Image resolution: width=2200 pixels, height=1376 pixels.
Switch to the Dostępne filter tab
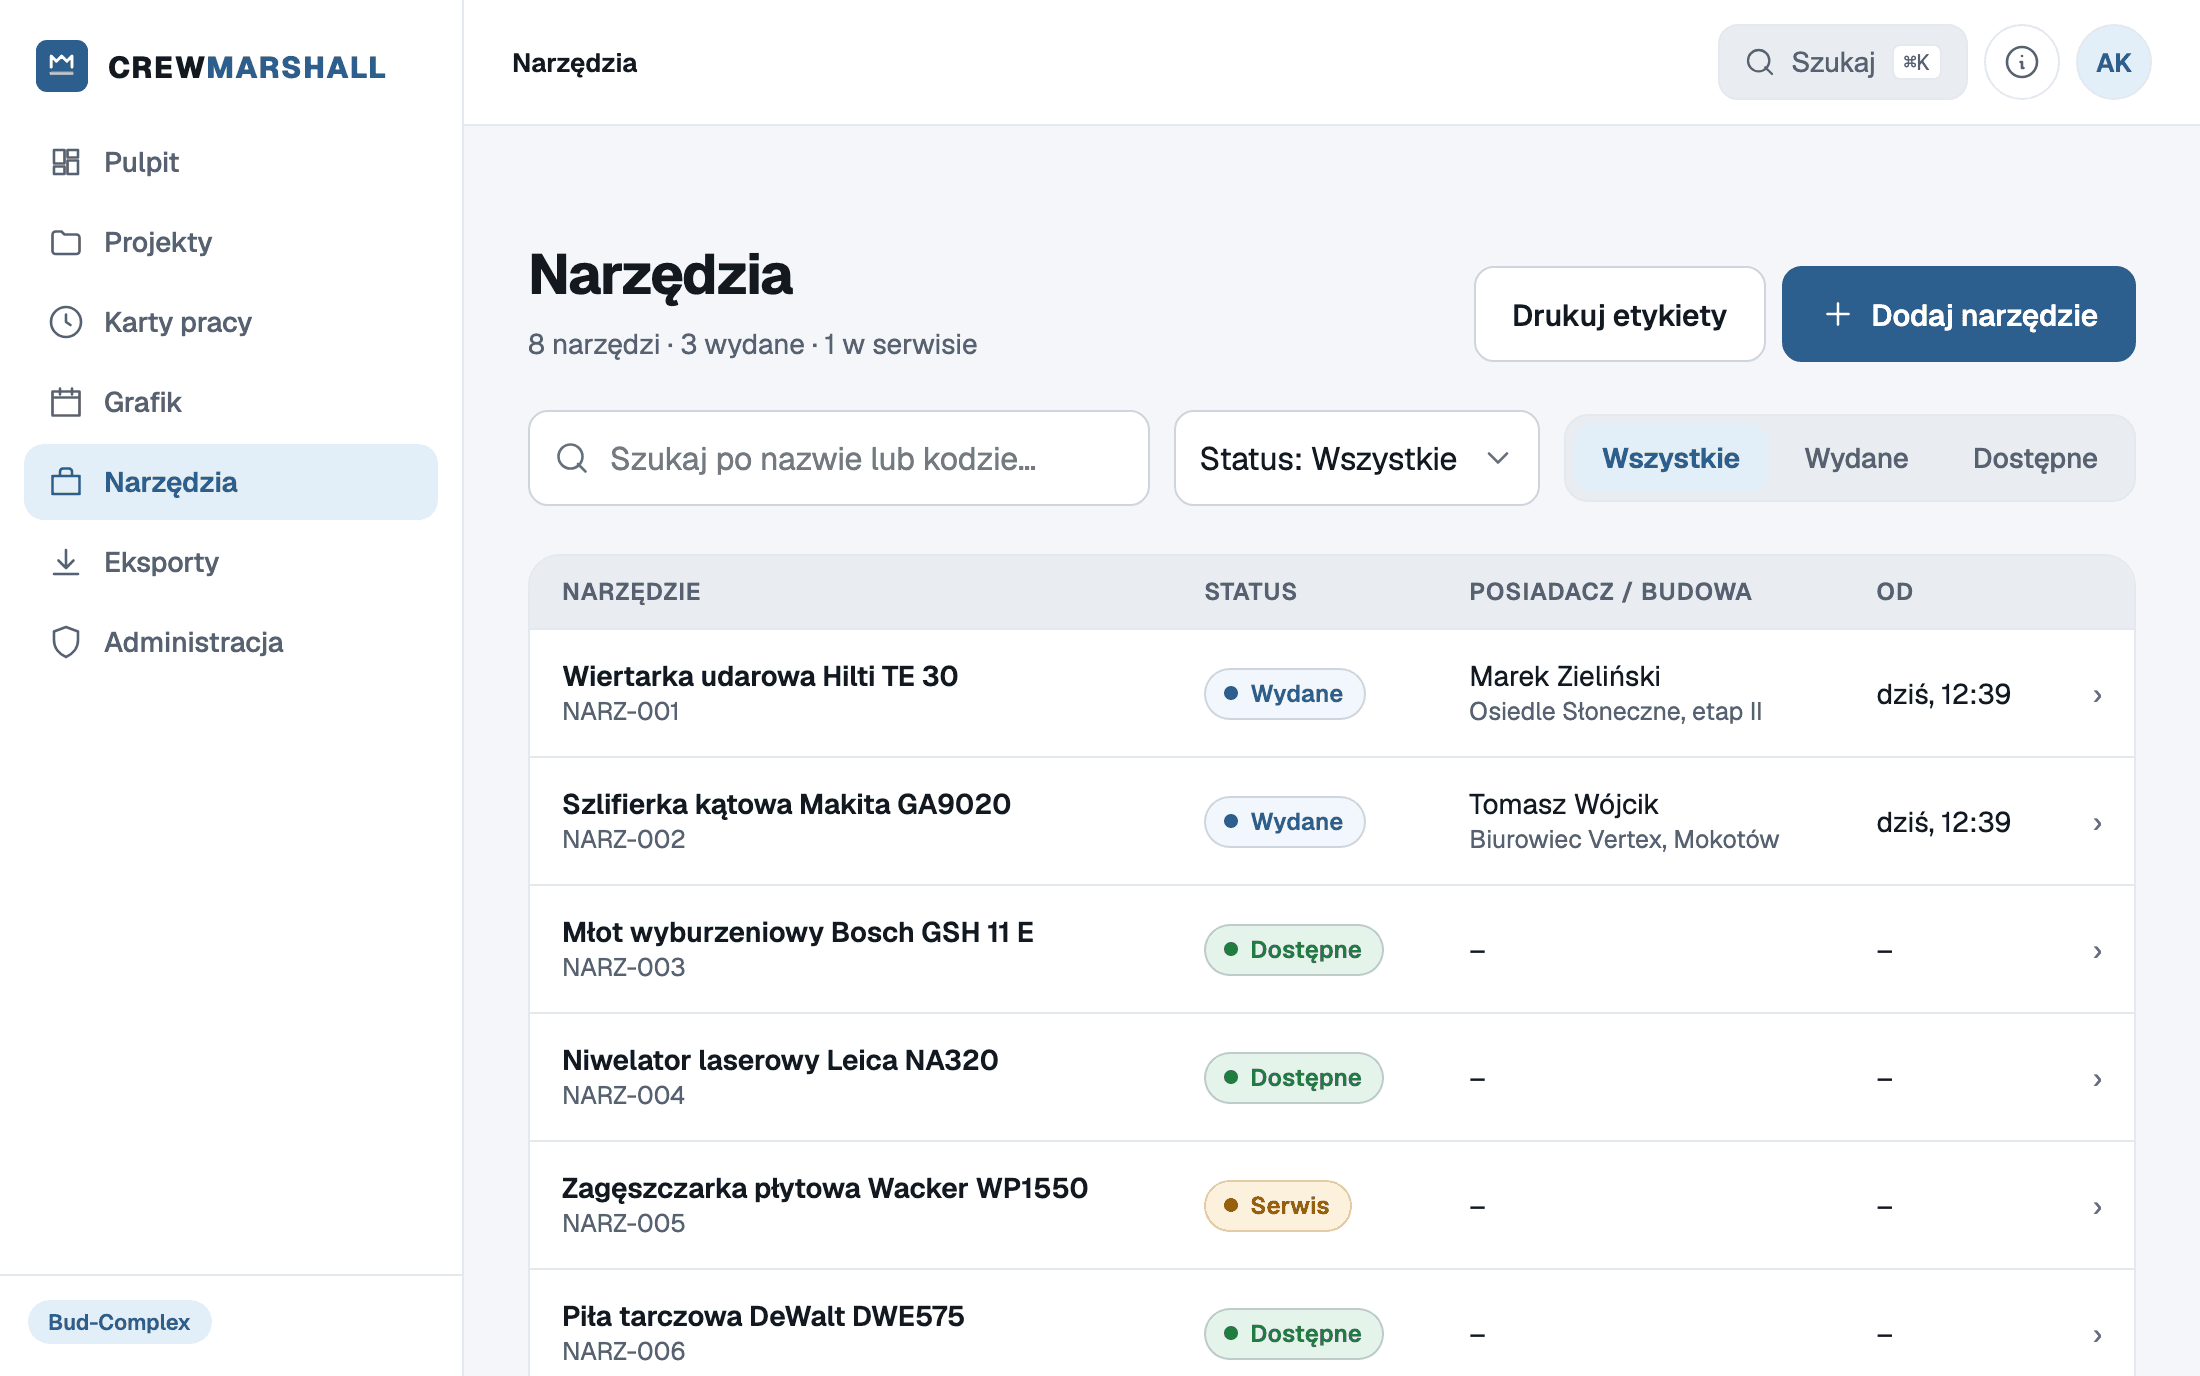click(2035, 458)
